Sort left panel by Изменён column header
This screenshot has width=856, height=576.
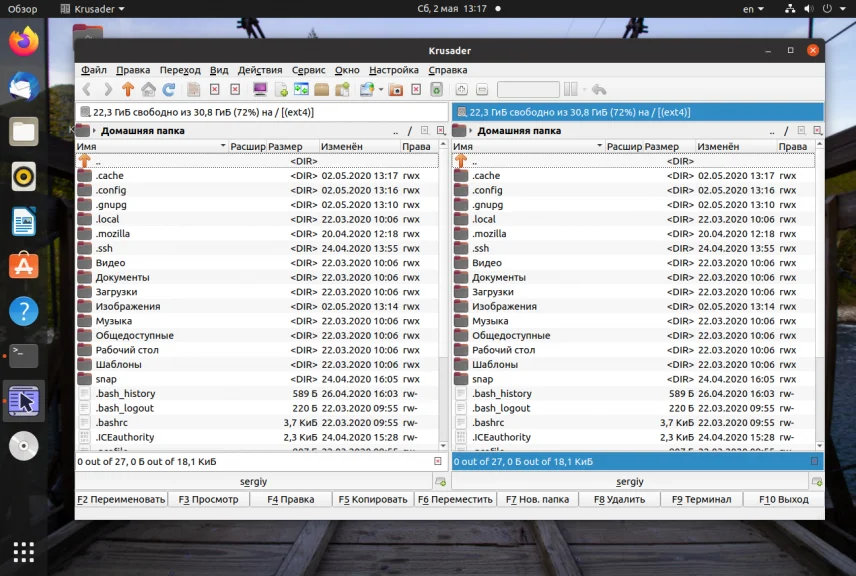[342, 147]
